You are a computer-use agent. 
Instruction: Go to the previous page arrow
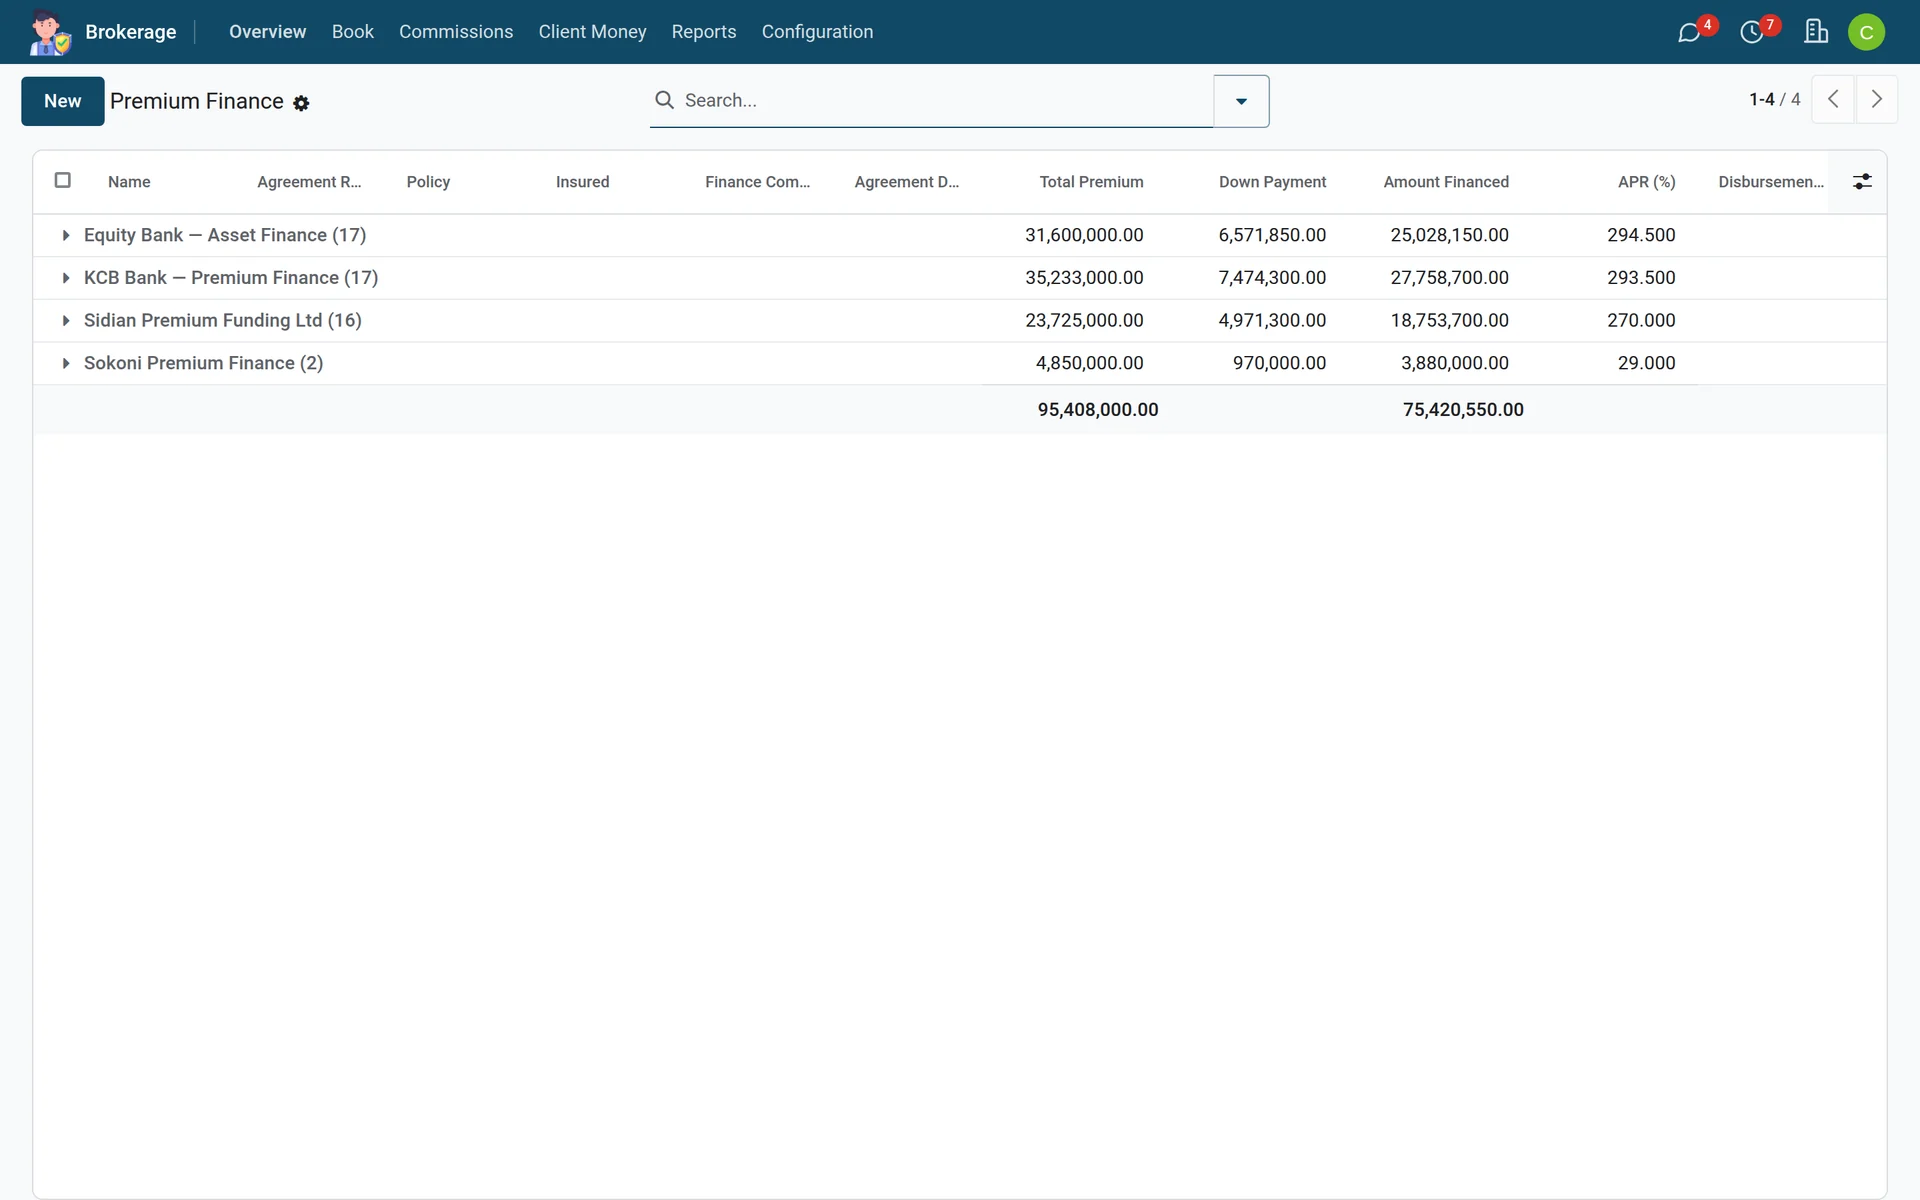[1833, 99]
